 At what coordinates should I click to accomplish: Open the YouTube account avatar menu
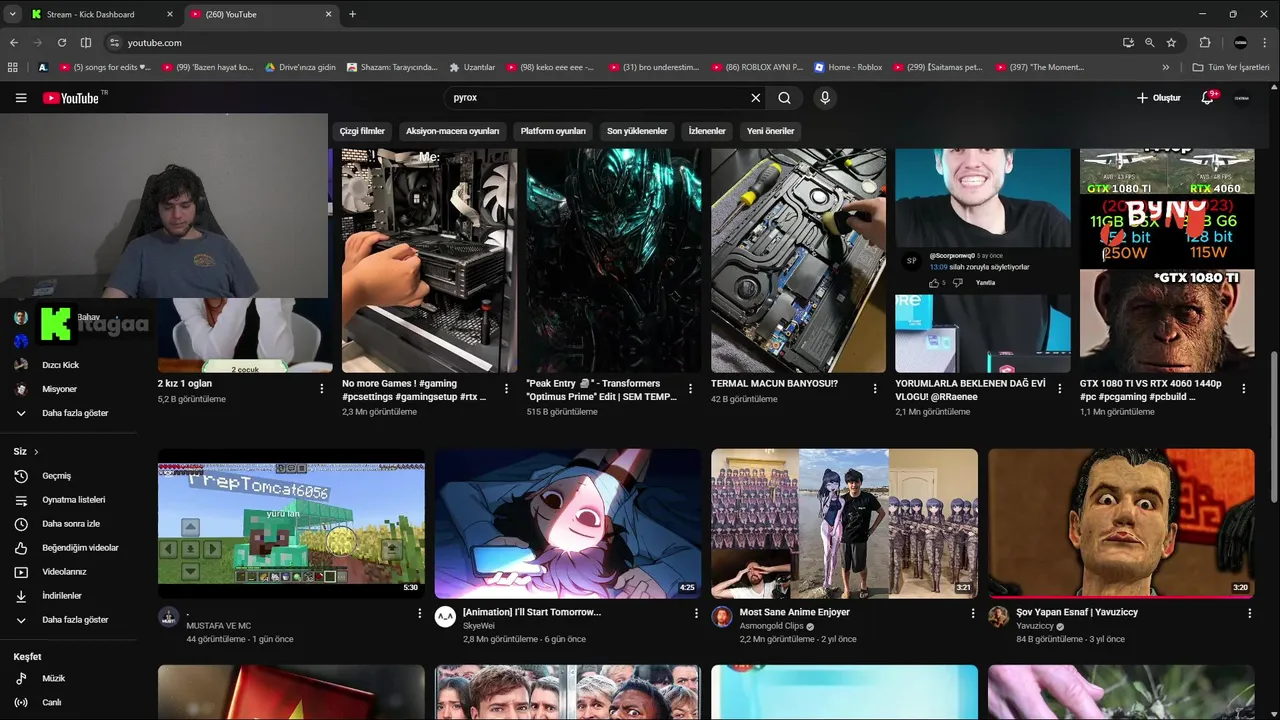(x=1242, y=98)
